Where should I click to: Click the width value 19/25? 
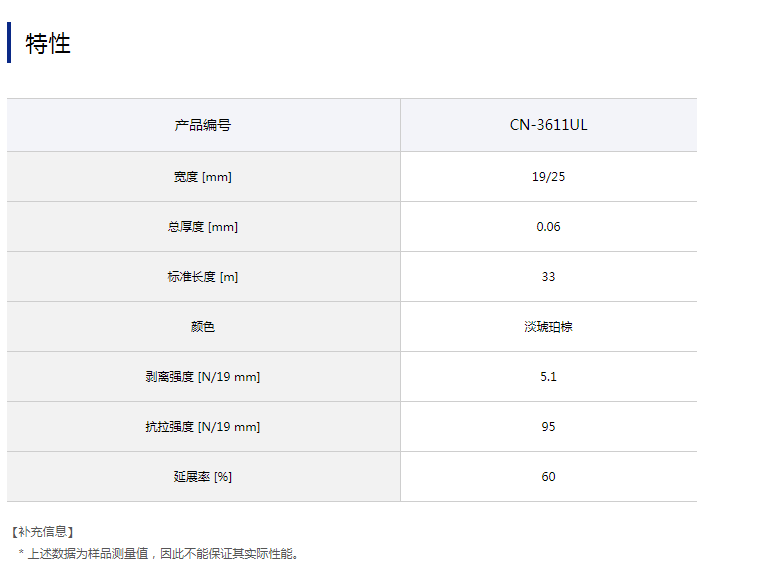point(548,177)
